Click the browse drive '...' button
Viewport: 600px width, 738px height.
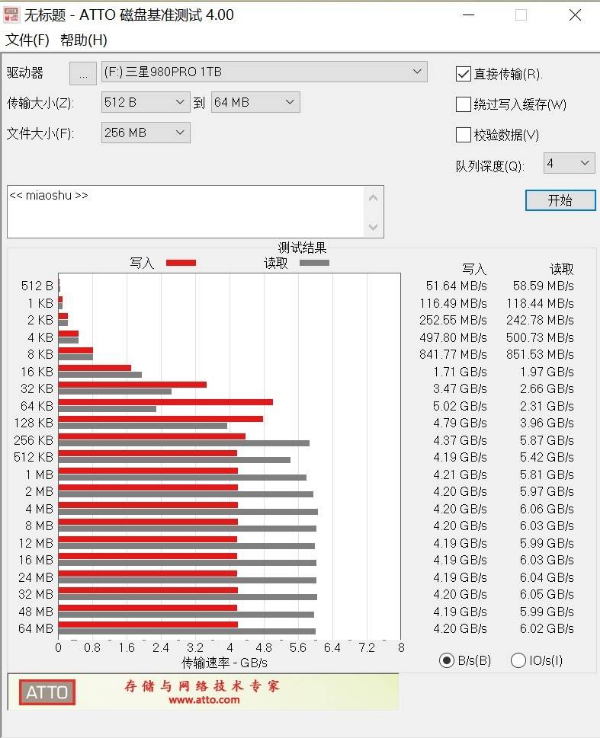coord(83,73)
